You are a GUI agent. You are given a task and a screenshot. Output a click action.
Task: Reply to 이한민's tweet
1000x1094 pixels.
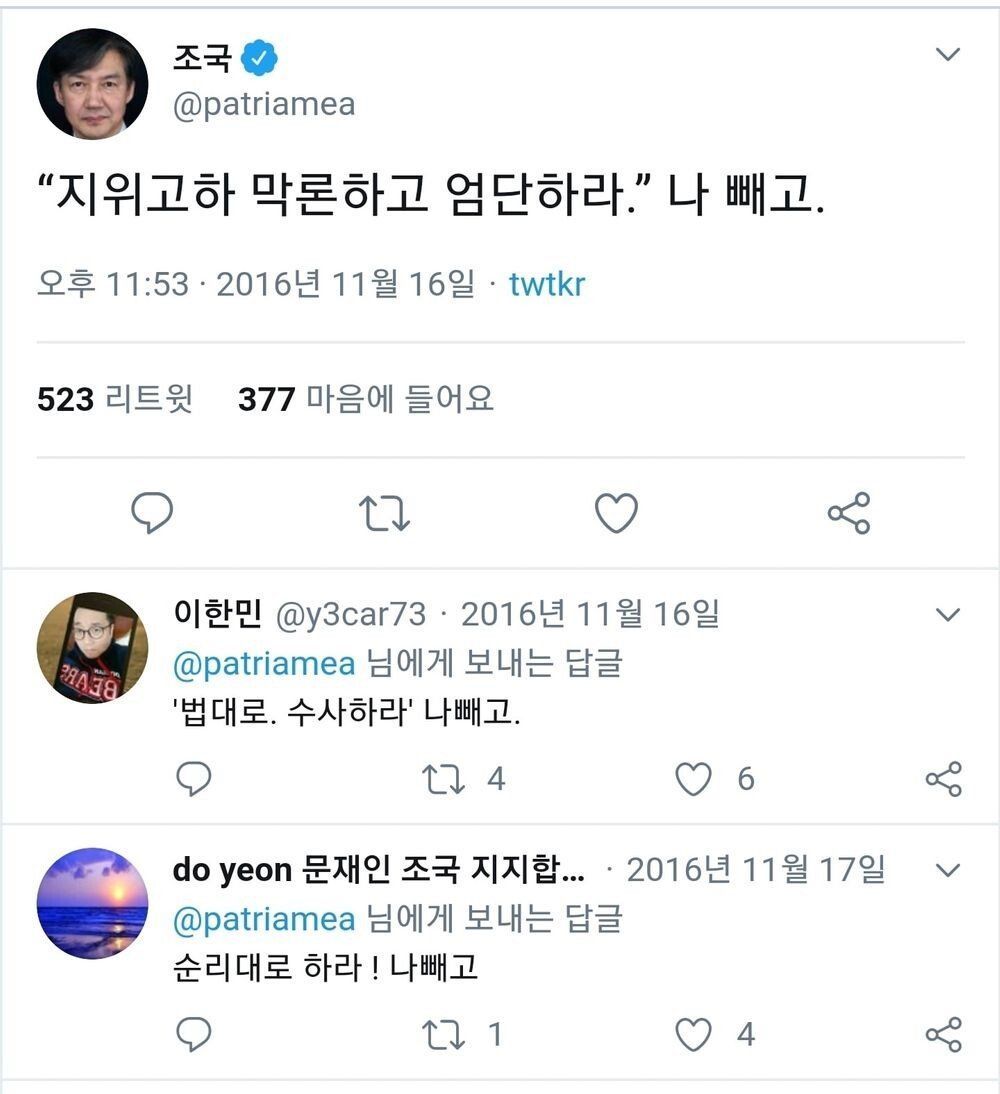(193, 779)
